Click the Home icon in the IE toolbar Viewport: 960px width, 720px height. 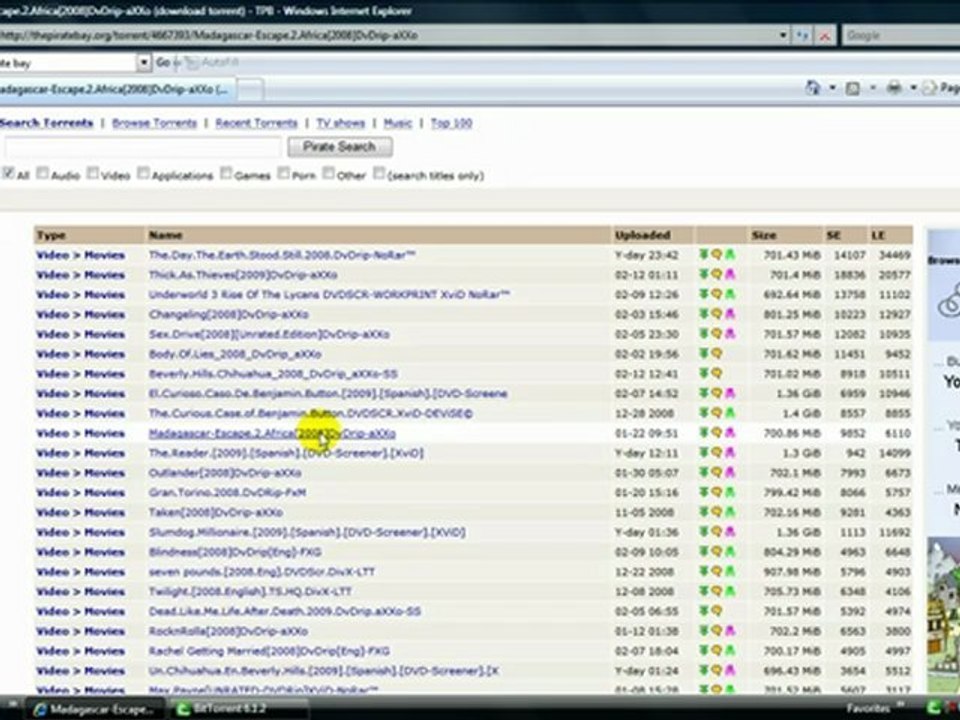pyautogui.click(x=813, y=88)
